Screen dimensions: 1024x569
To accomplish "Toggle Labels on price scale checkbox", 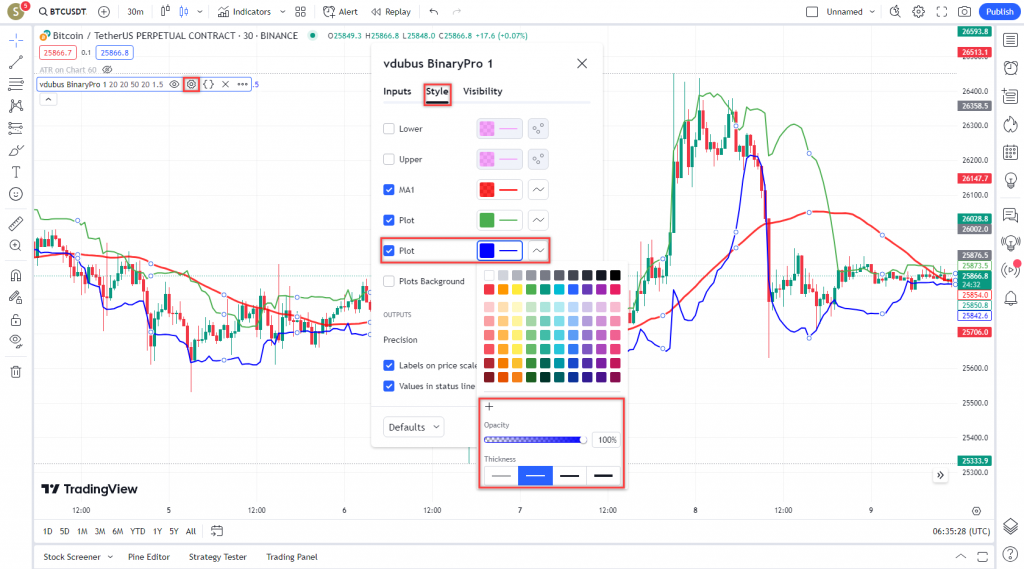I will (x=389, y=365).
